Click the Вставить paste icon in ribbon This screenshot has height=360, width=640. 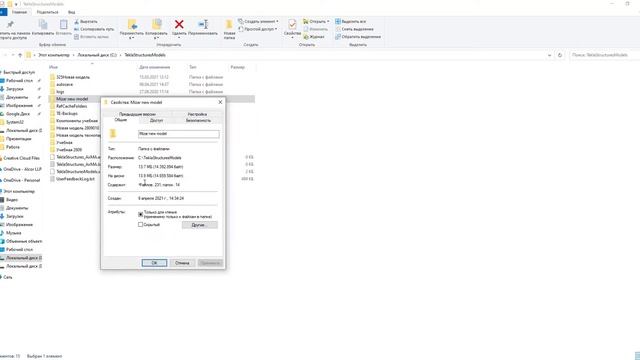pos(64,24)
